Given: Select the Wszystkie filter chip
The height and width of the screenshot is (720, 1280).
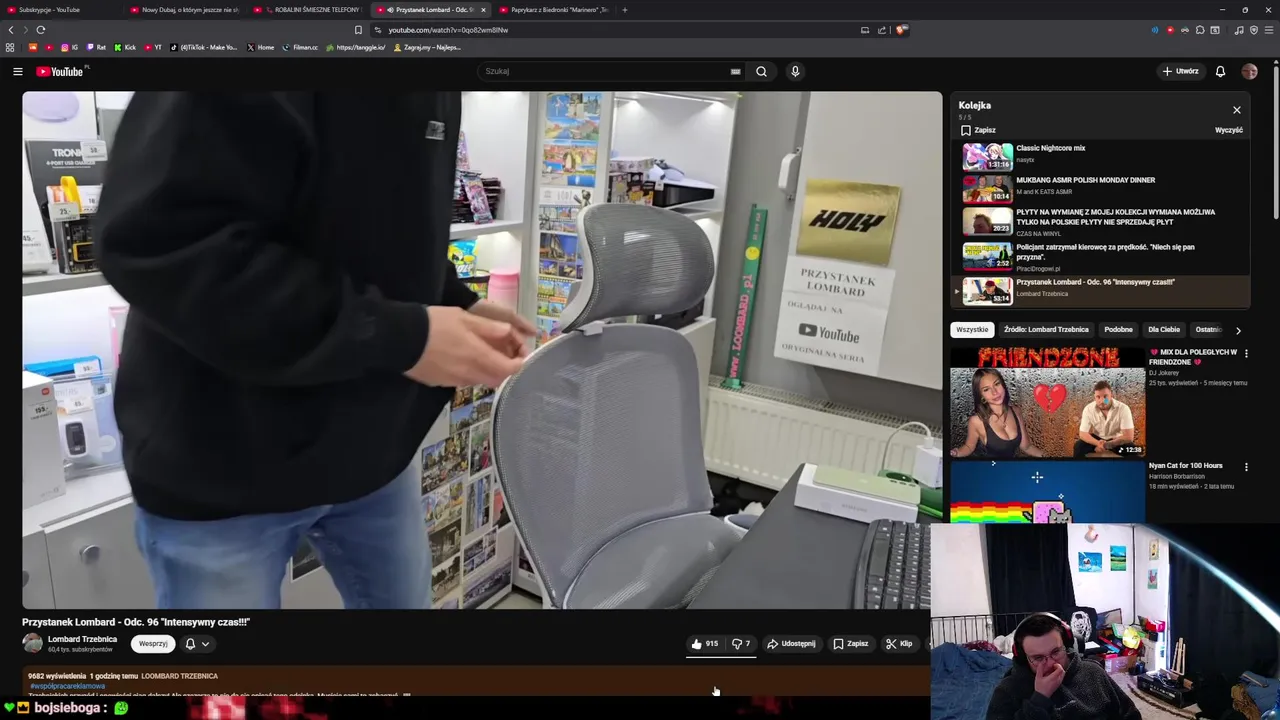Looking at the screenshot, I should click(x=972, y=329).
